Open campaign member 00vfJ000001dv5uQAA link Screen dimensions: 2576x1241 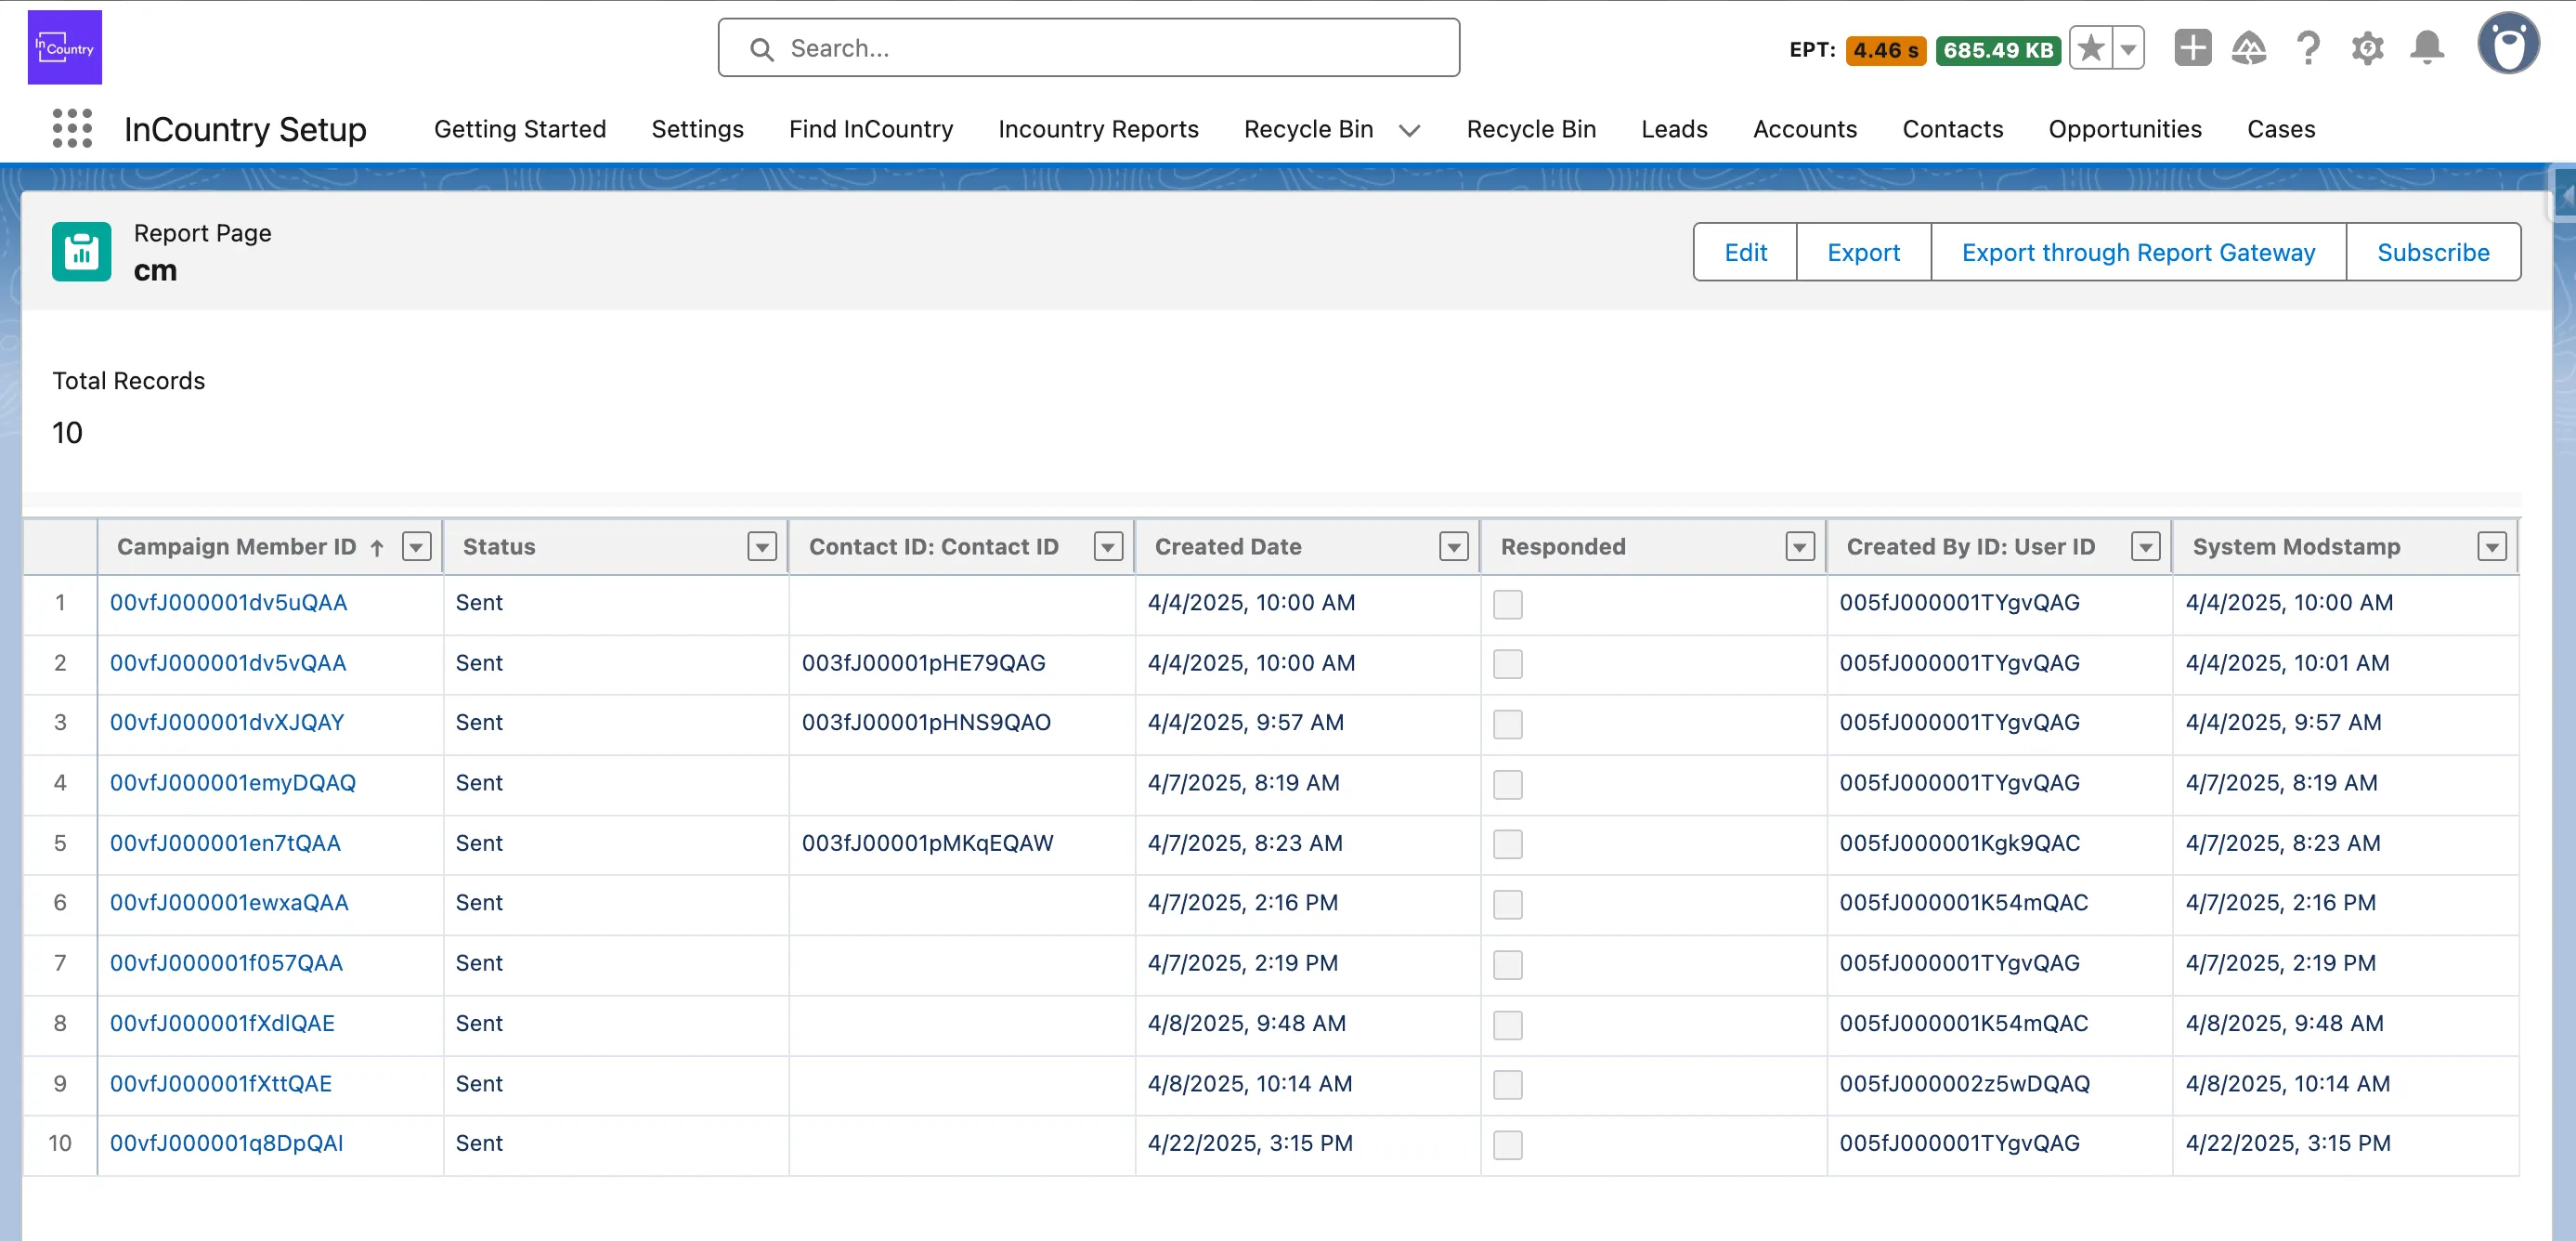point(228,603)
